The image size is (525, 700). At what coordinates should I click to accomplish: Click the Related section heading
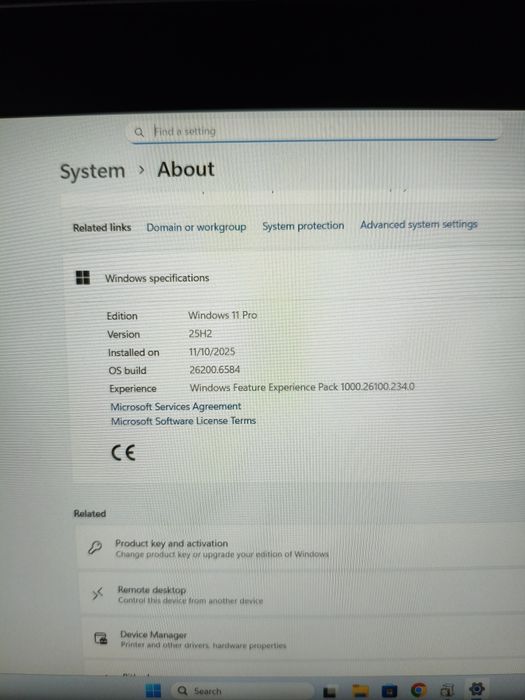coord(89,514)
